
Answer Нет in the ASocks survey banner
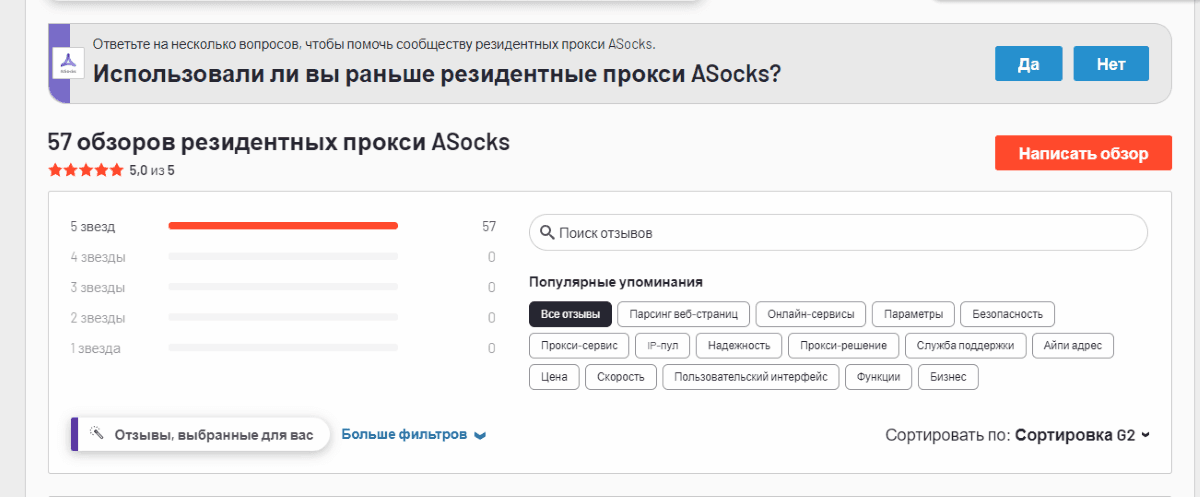point(1111,64)
